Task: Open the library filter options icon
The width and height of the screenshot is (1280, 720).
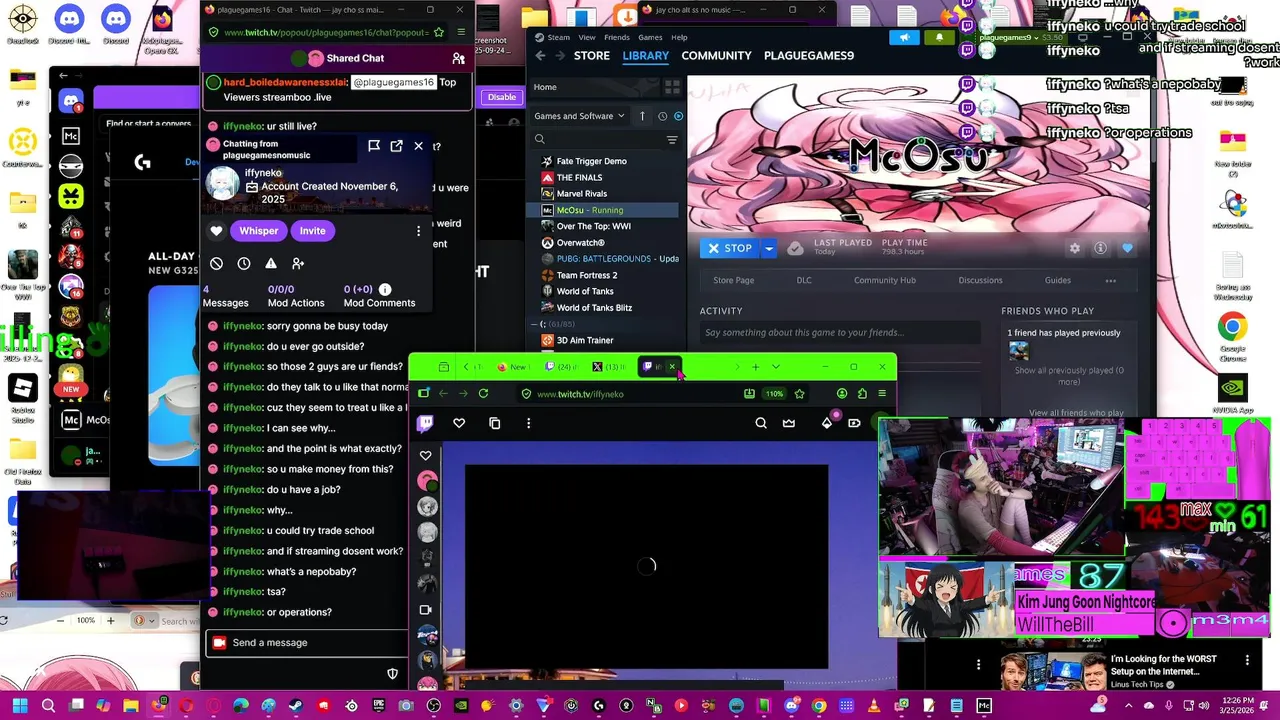Action: click(672, 140)
